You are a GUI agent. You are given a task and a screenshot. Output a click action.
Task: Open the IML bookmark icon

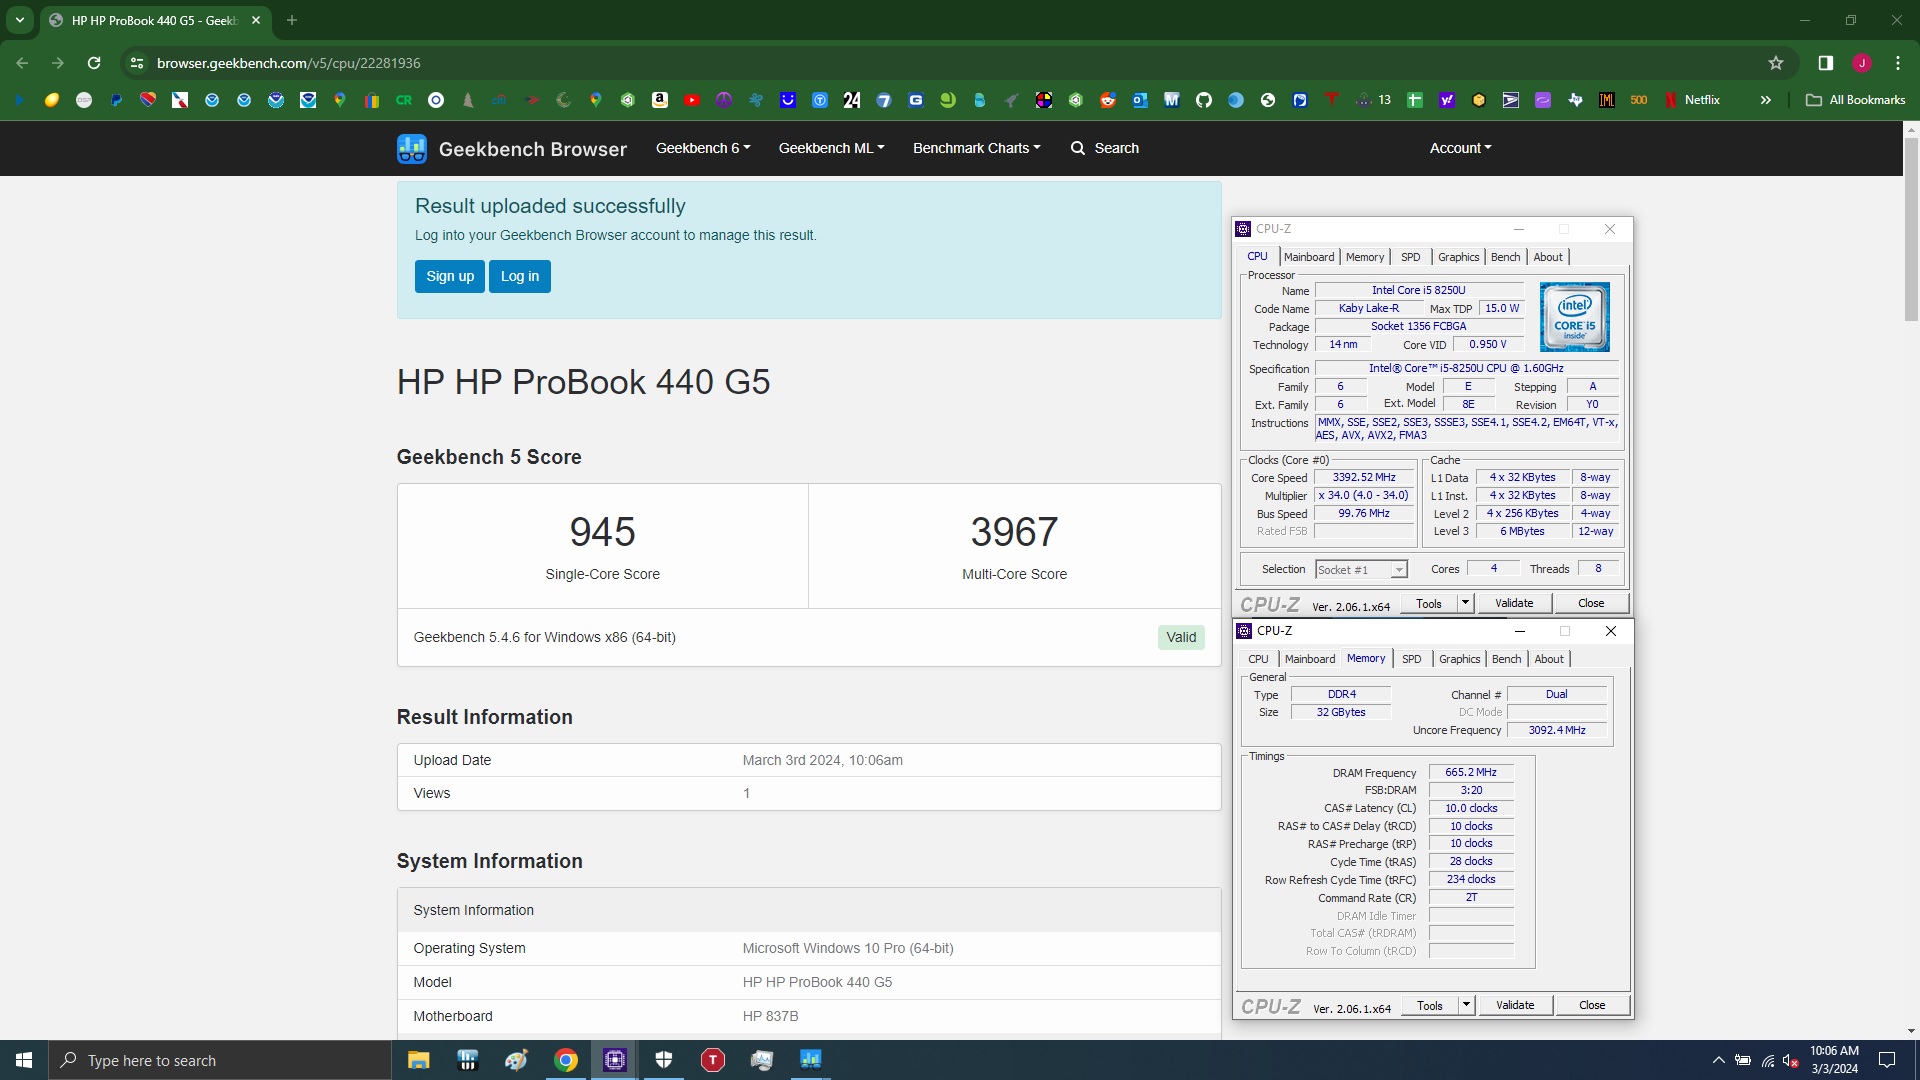(x=1607, y=100)
